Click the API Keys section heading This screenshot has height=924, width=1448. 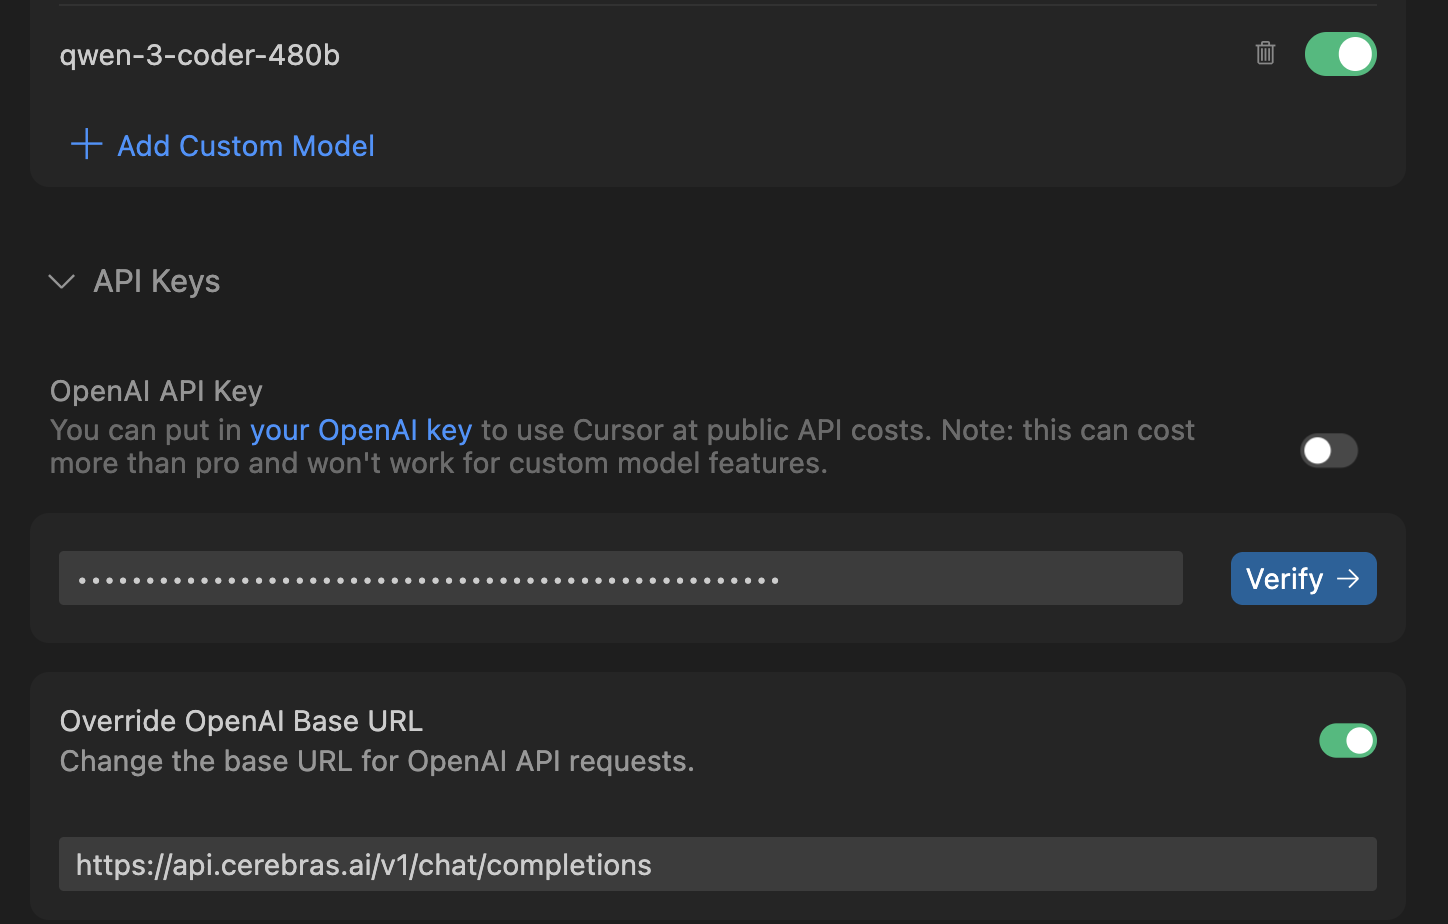coord(156,282)
